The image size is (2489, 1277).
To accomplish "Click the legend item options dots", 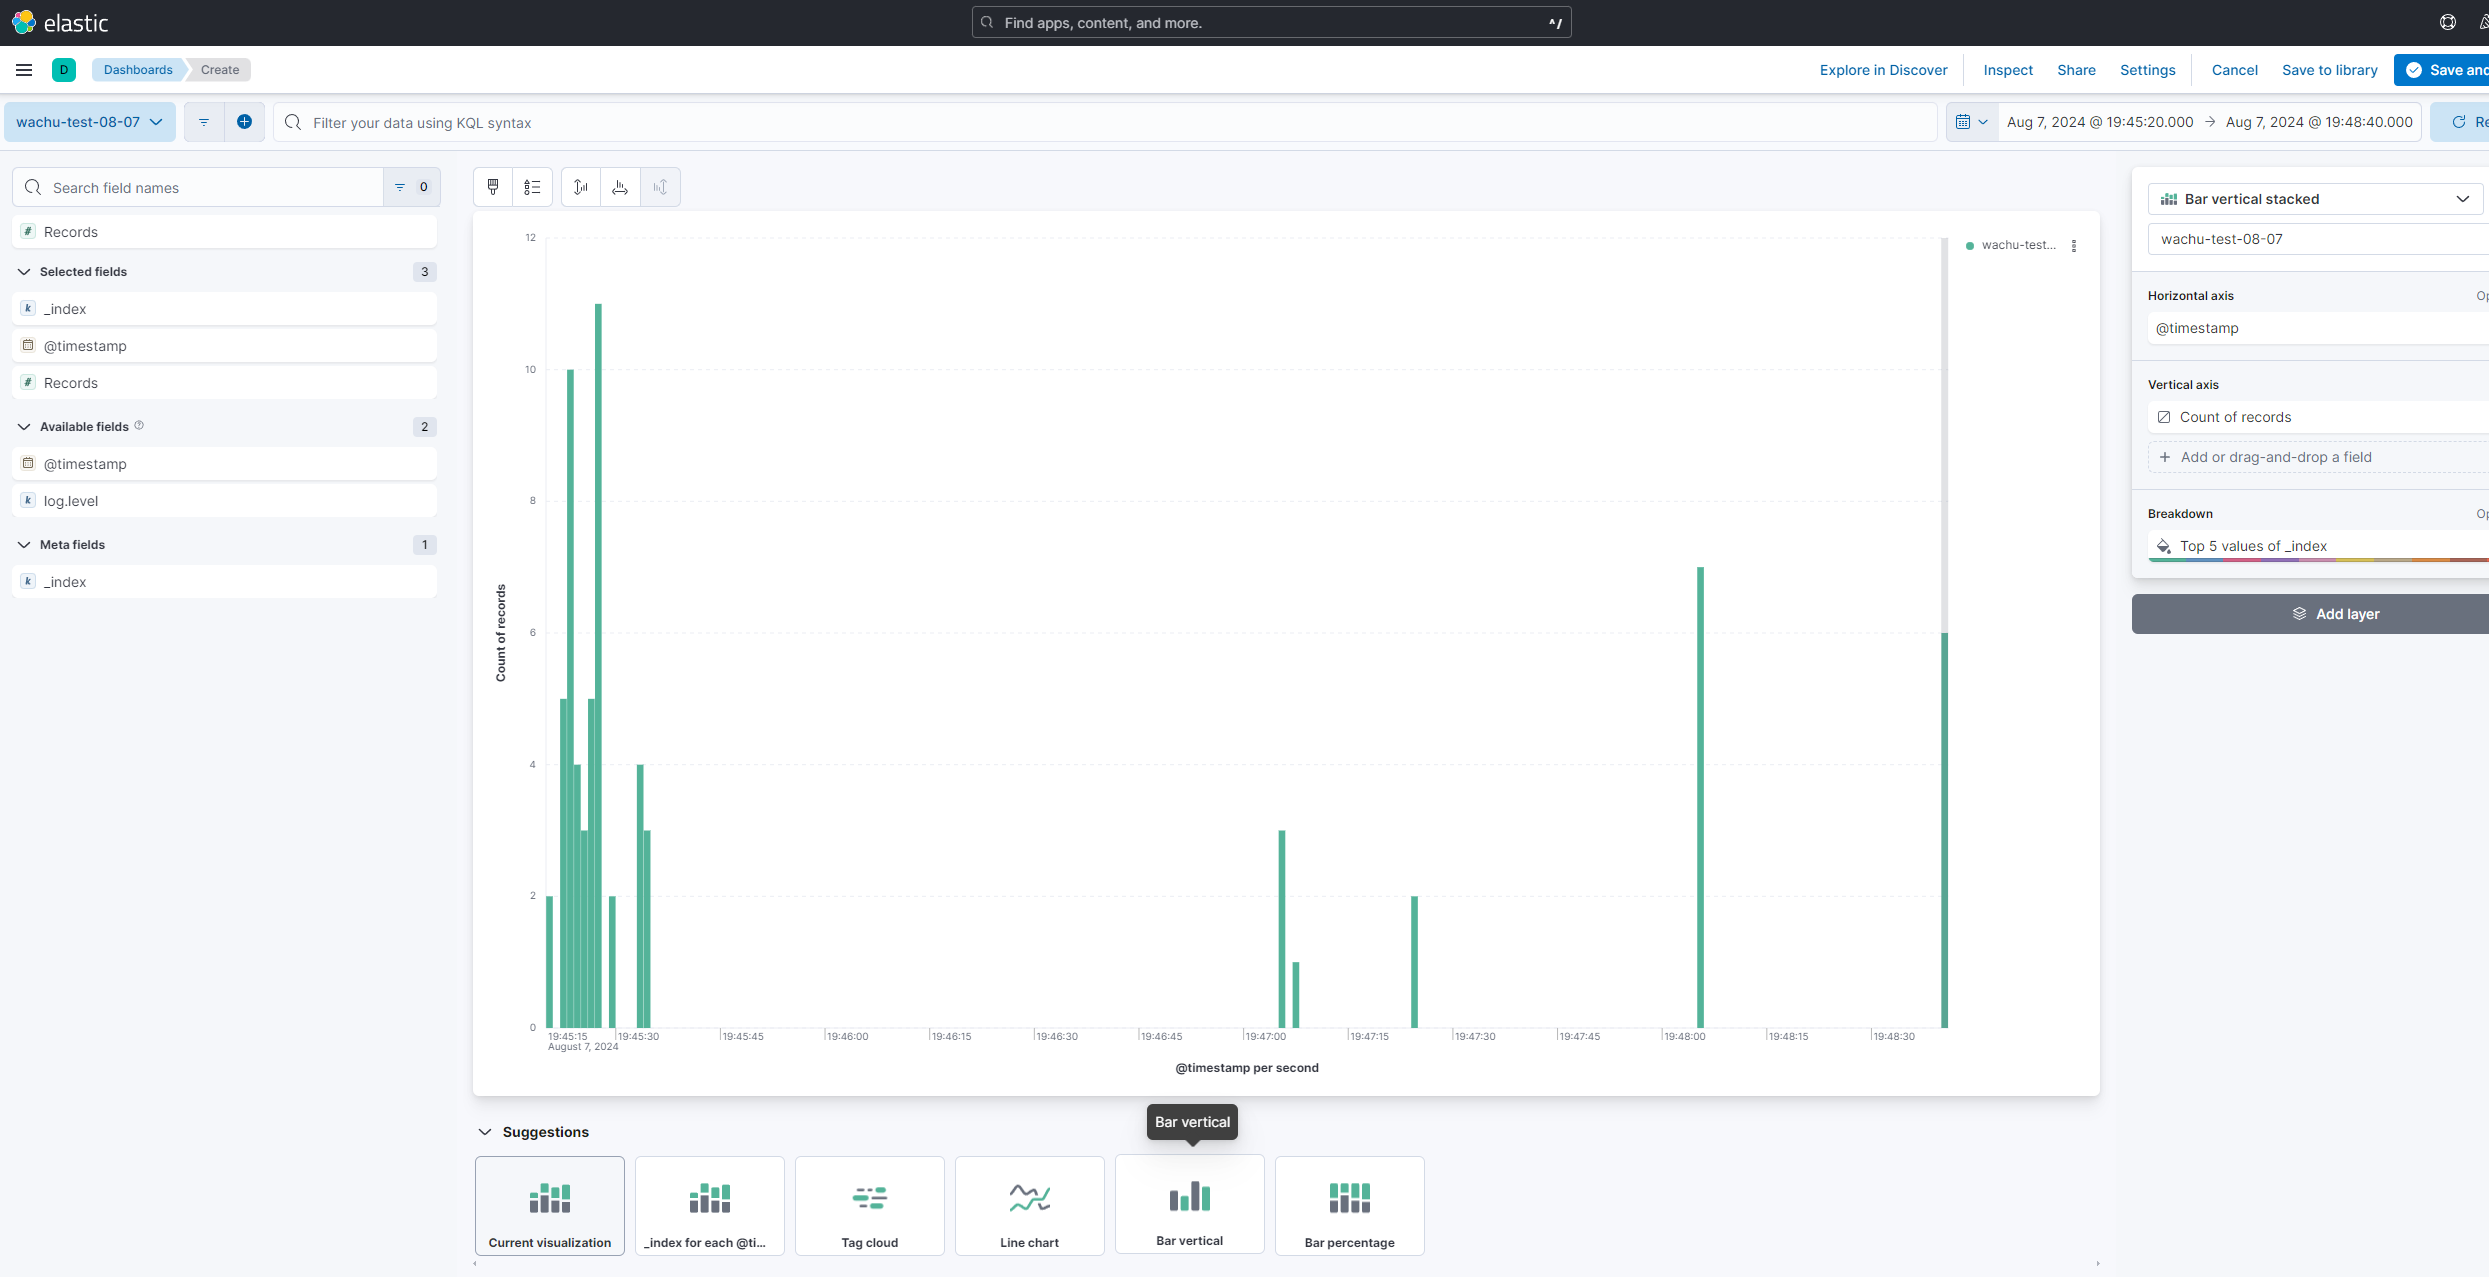I will point(2074,246).
